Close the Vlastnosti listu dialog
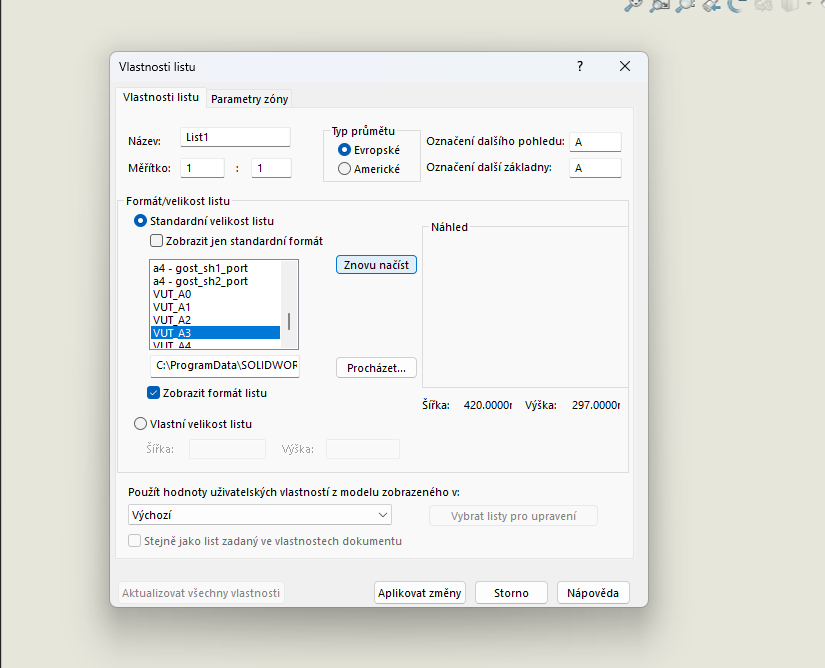This screenshot has height=668, width=825. click(x=625, y=66)
